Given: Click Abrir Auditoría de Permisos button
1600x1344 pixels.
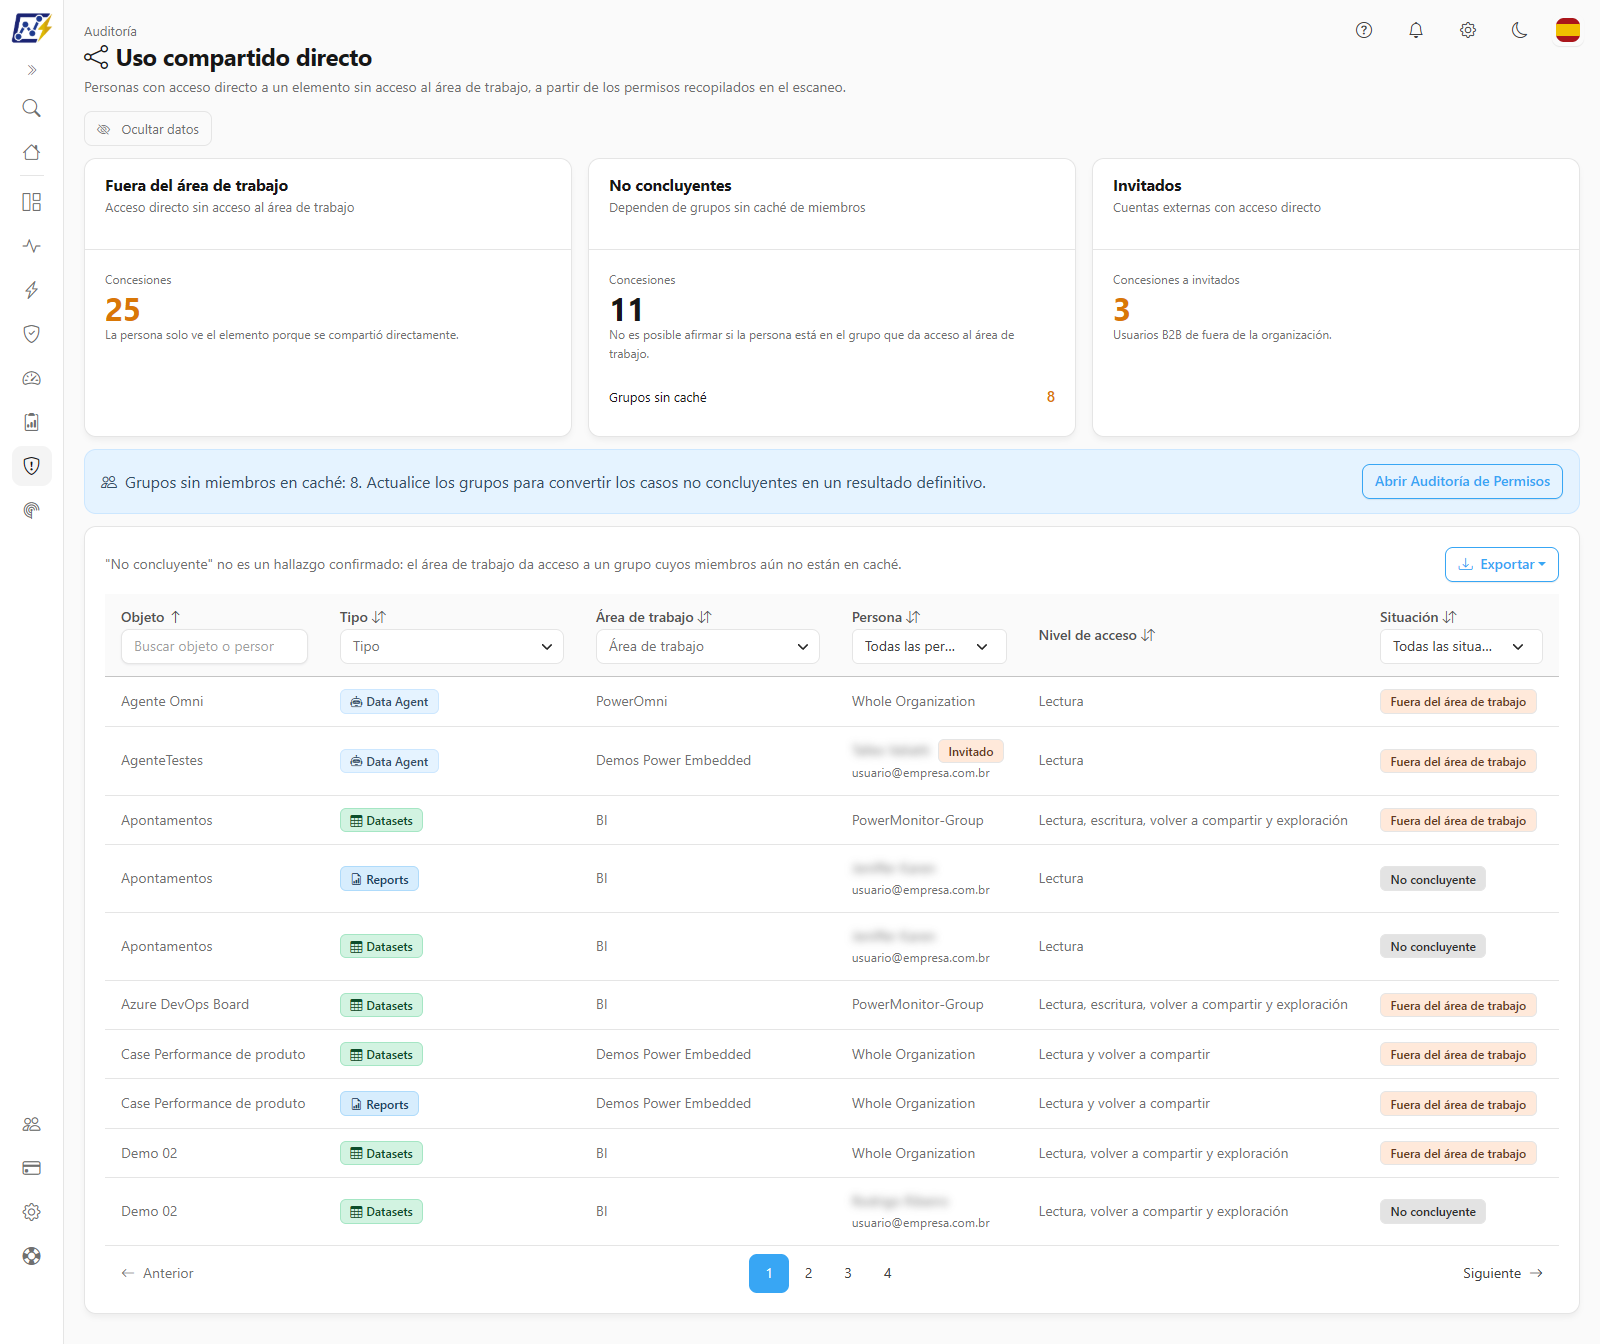Looking at the screenshot, I should pos(1462,481).
